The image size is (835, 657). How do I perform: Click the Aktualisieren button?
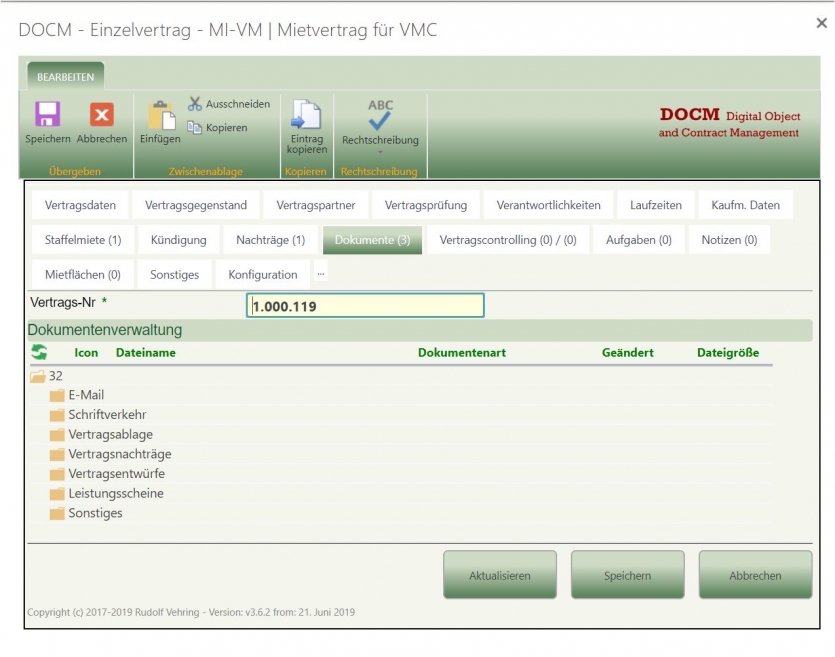coord(500,575)
